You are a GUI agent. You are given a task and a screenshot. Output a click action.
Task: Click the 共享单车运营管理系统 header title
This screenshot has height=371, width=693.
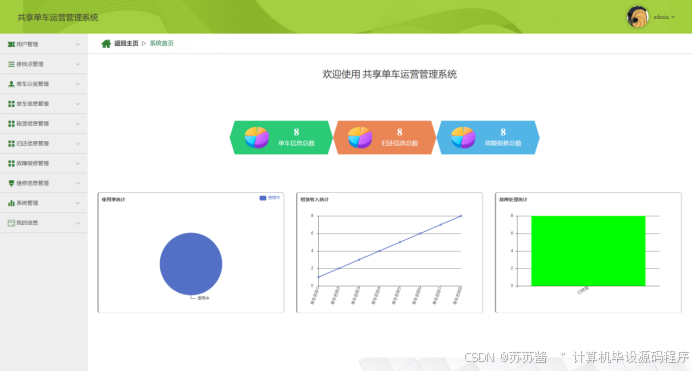[58, 18]
